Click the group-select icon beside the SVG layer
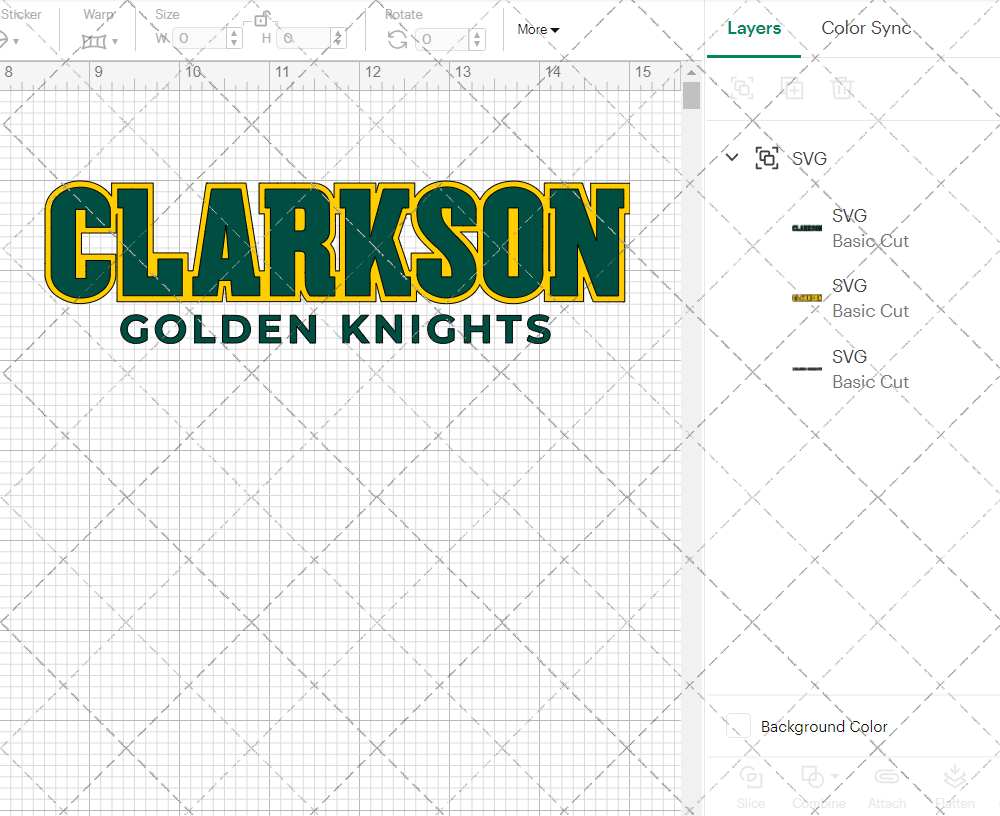This screenshot has height=816, width=1000. tap(767, 158)
